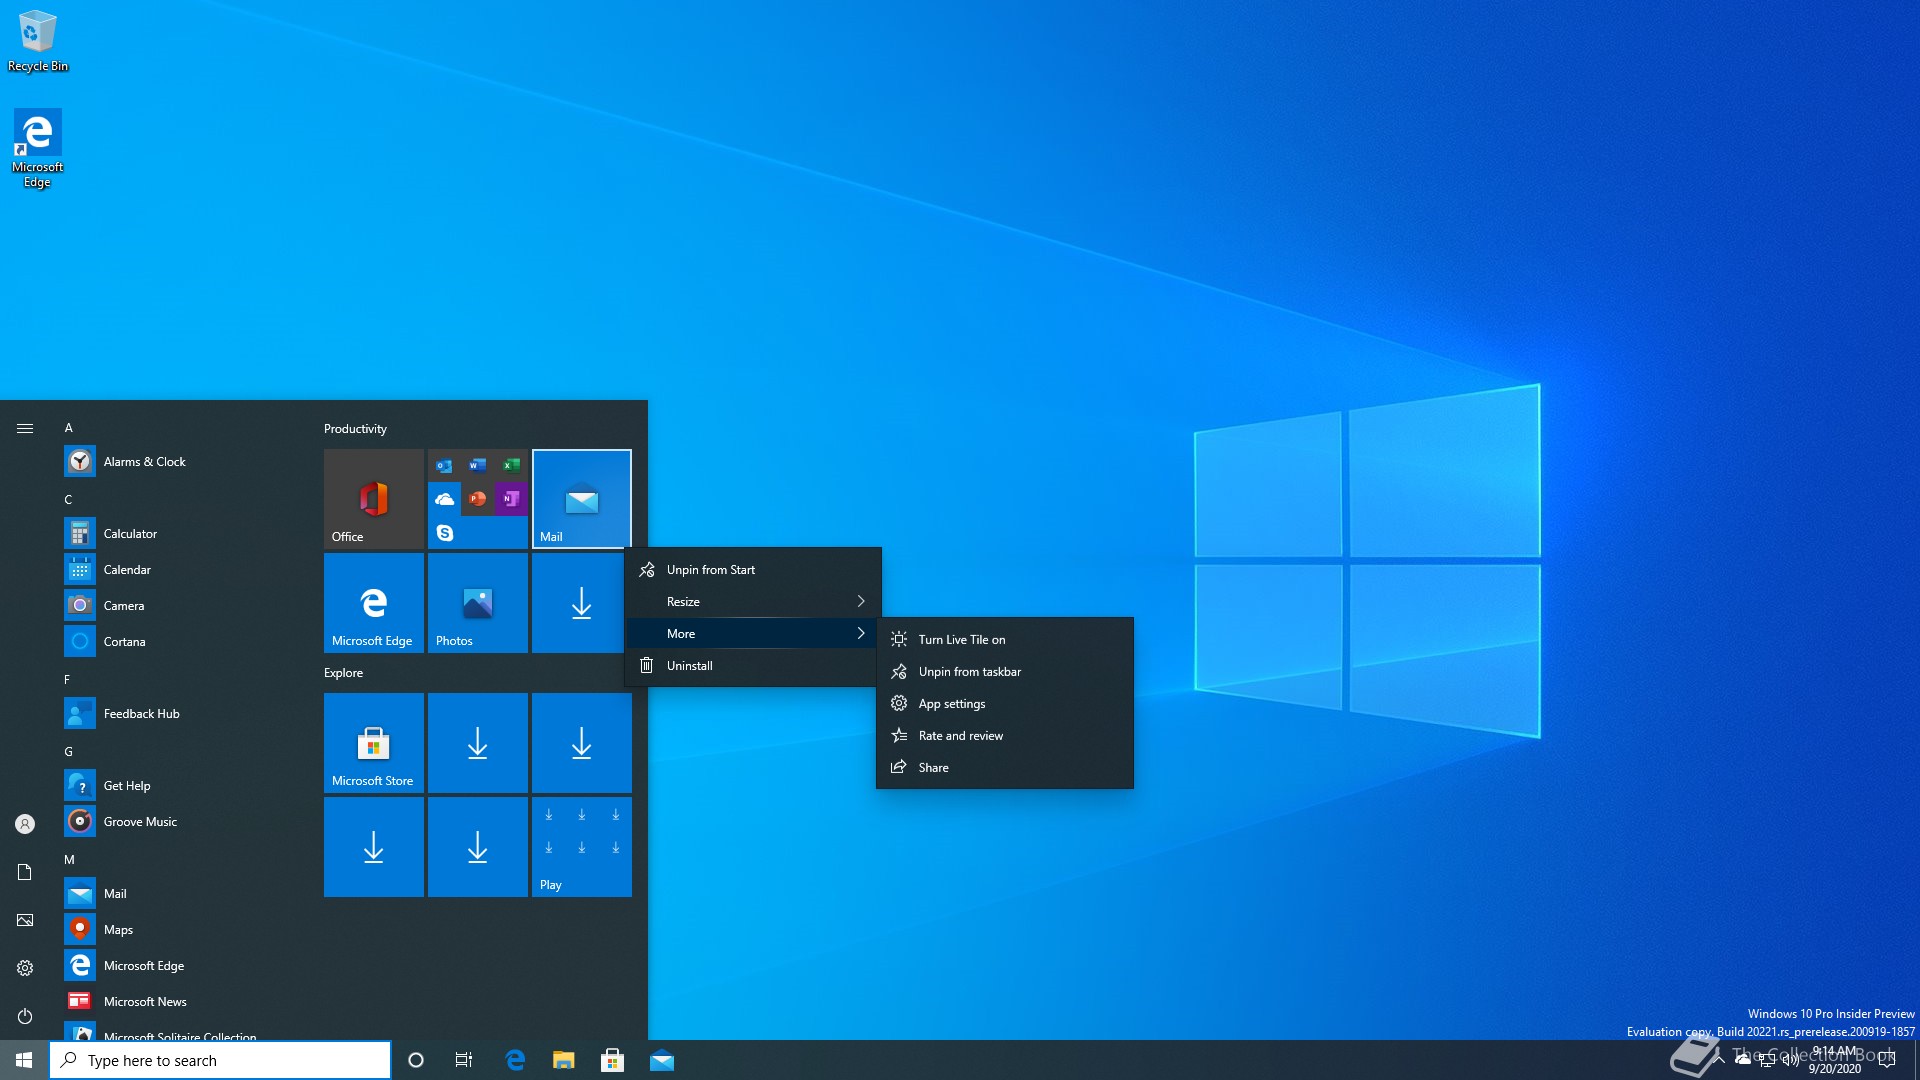This screenshot has width=1920, height=1080.
Task: Open Mail in the app list
Action: [x=180, y=894]
